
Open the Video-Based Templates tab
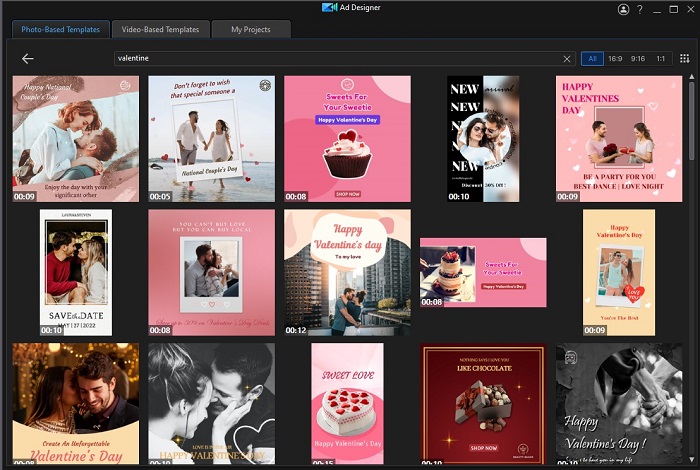160,29
